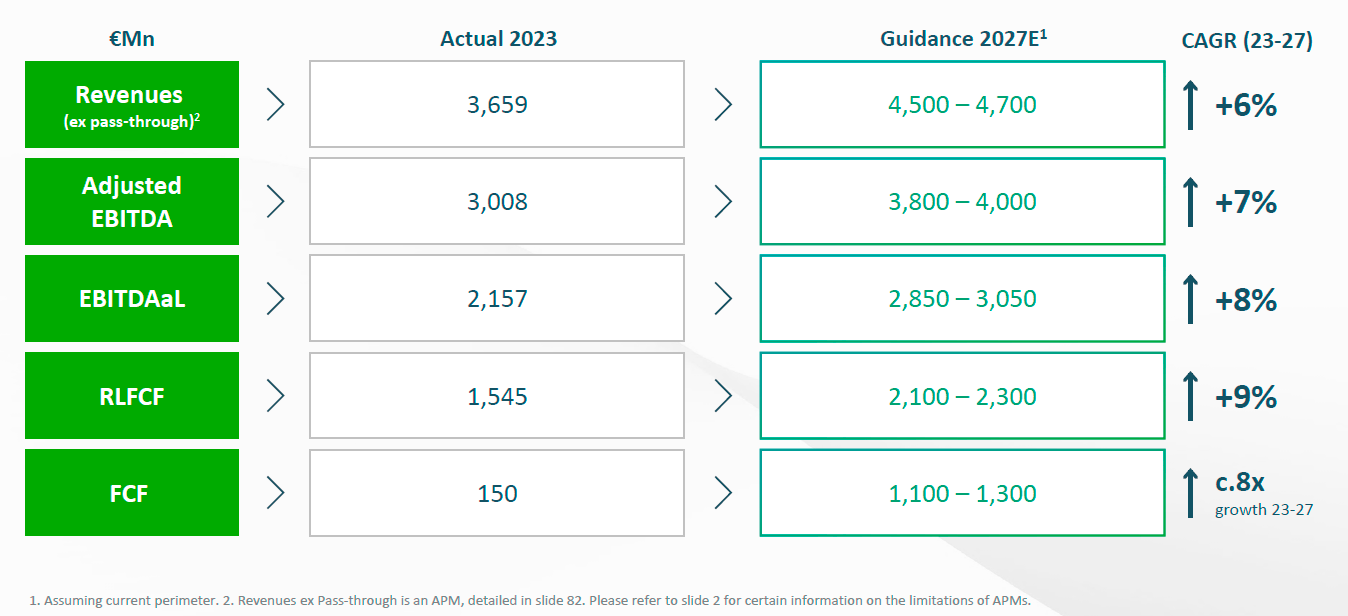This screenshot has height=616, width=1348.
Task: Click the 2,850 – 3,050 guidance box
Action: (x=962, y=299)
